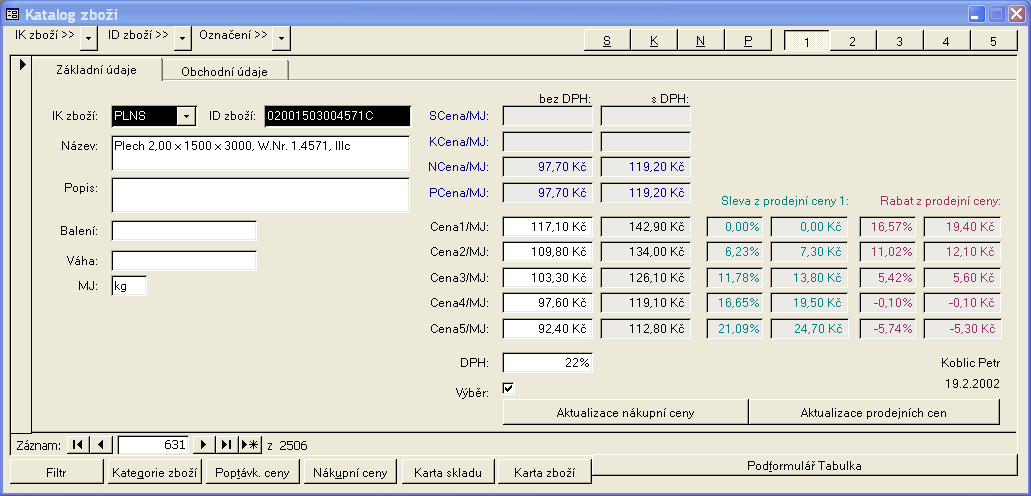This screenshot has height=496, width=1031.
Task: Open the Karta skladu button
Action: pos(449,472)
